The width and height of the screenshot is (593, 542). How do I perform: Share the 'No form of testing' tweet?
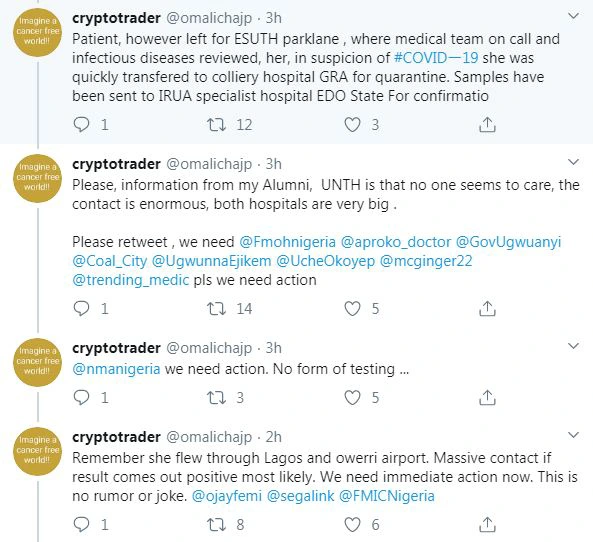pyautogui.click(x=487, y=398)
